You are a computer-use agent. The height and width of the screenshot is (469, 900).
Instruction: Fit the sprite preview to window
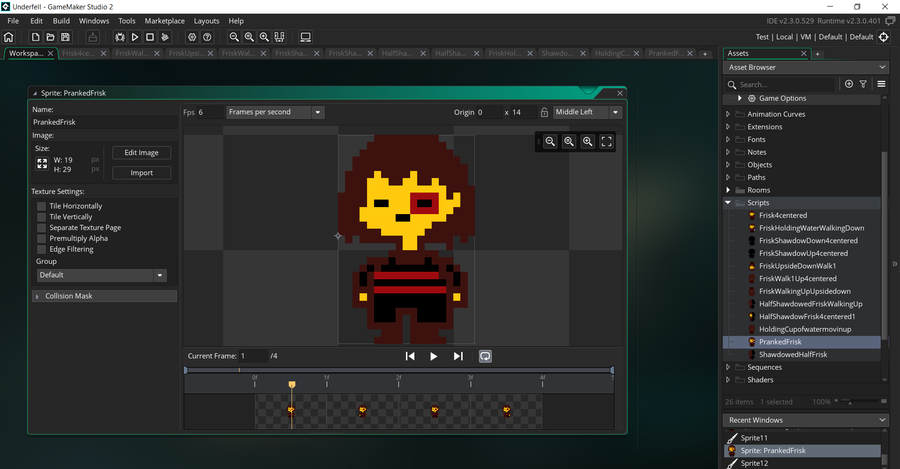(607, 141)
